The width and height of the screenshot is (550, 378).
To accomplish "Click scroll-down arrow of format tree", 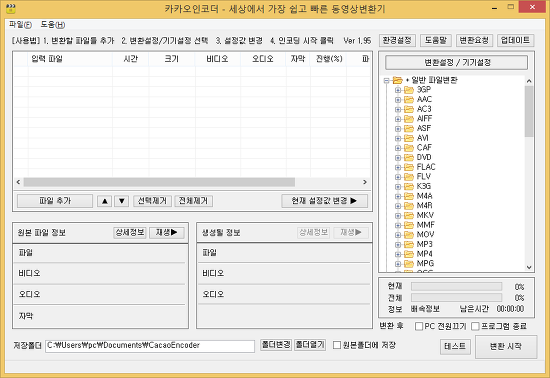I will (529, 267).
